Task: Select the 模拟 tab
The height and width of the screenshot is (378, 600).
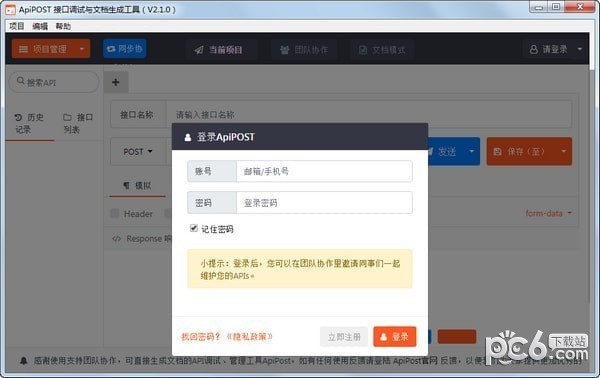Action: pos(137,186)
